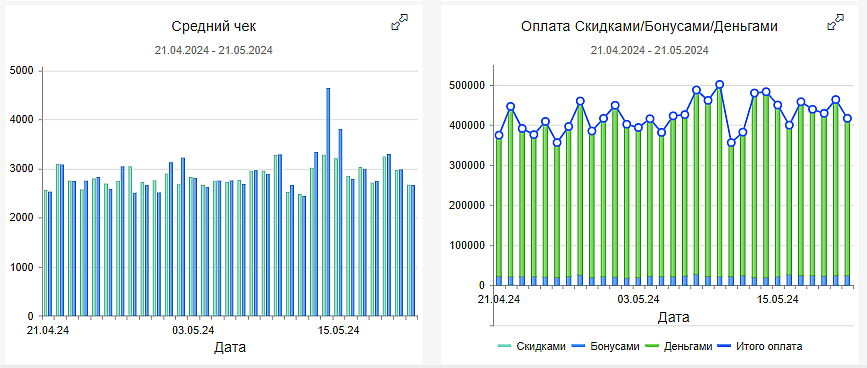Click the highest point on Итого оплата line

click(x=719, y=85)
